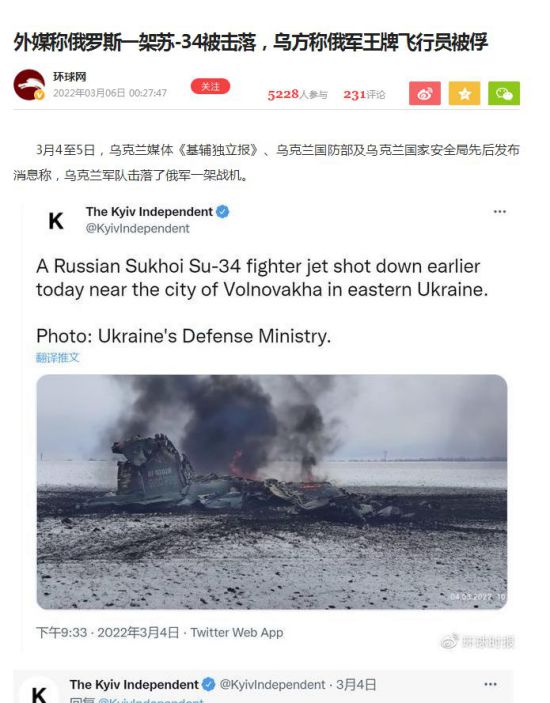The height and width of the screenshot is (703, 550).
Task: Share article via the Weibo icon
Action: 424,93
